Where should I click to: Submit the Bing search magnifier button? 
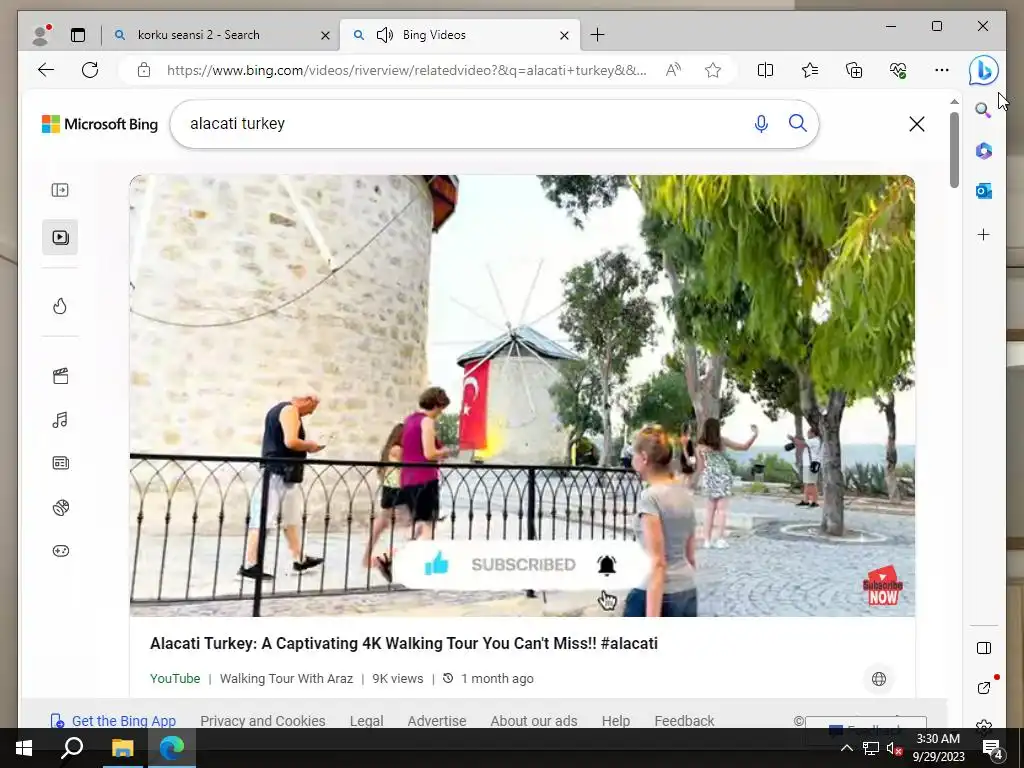797,123
